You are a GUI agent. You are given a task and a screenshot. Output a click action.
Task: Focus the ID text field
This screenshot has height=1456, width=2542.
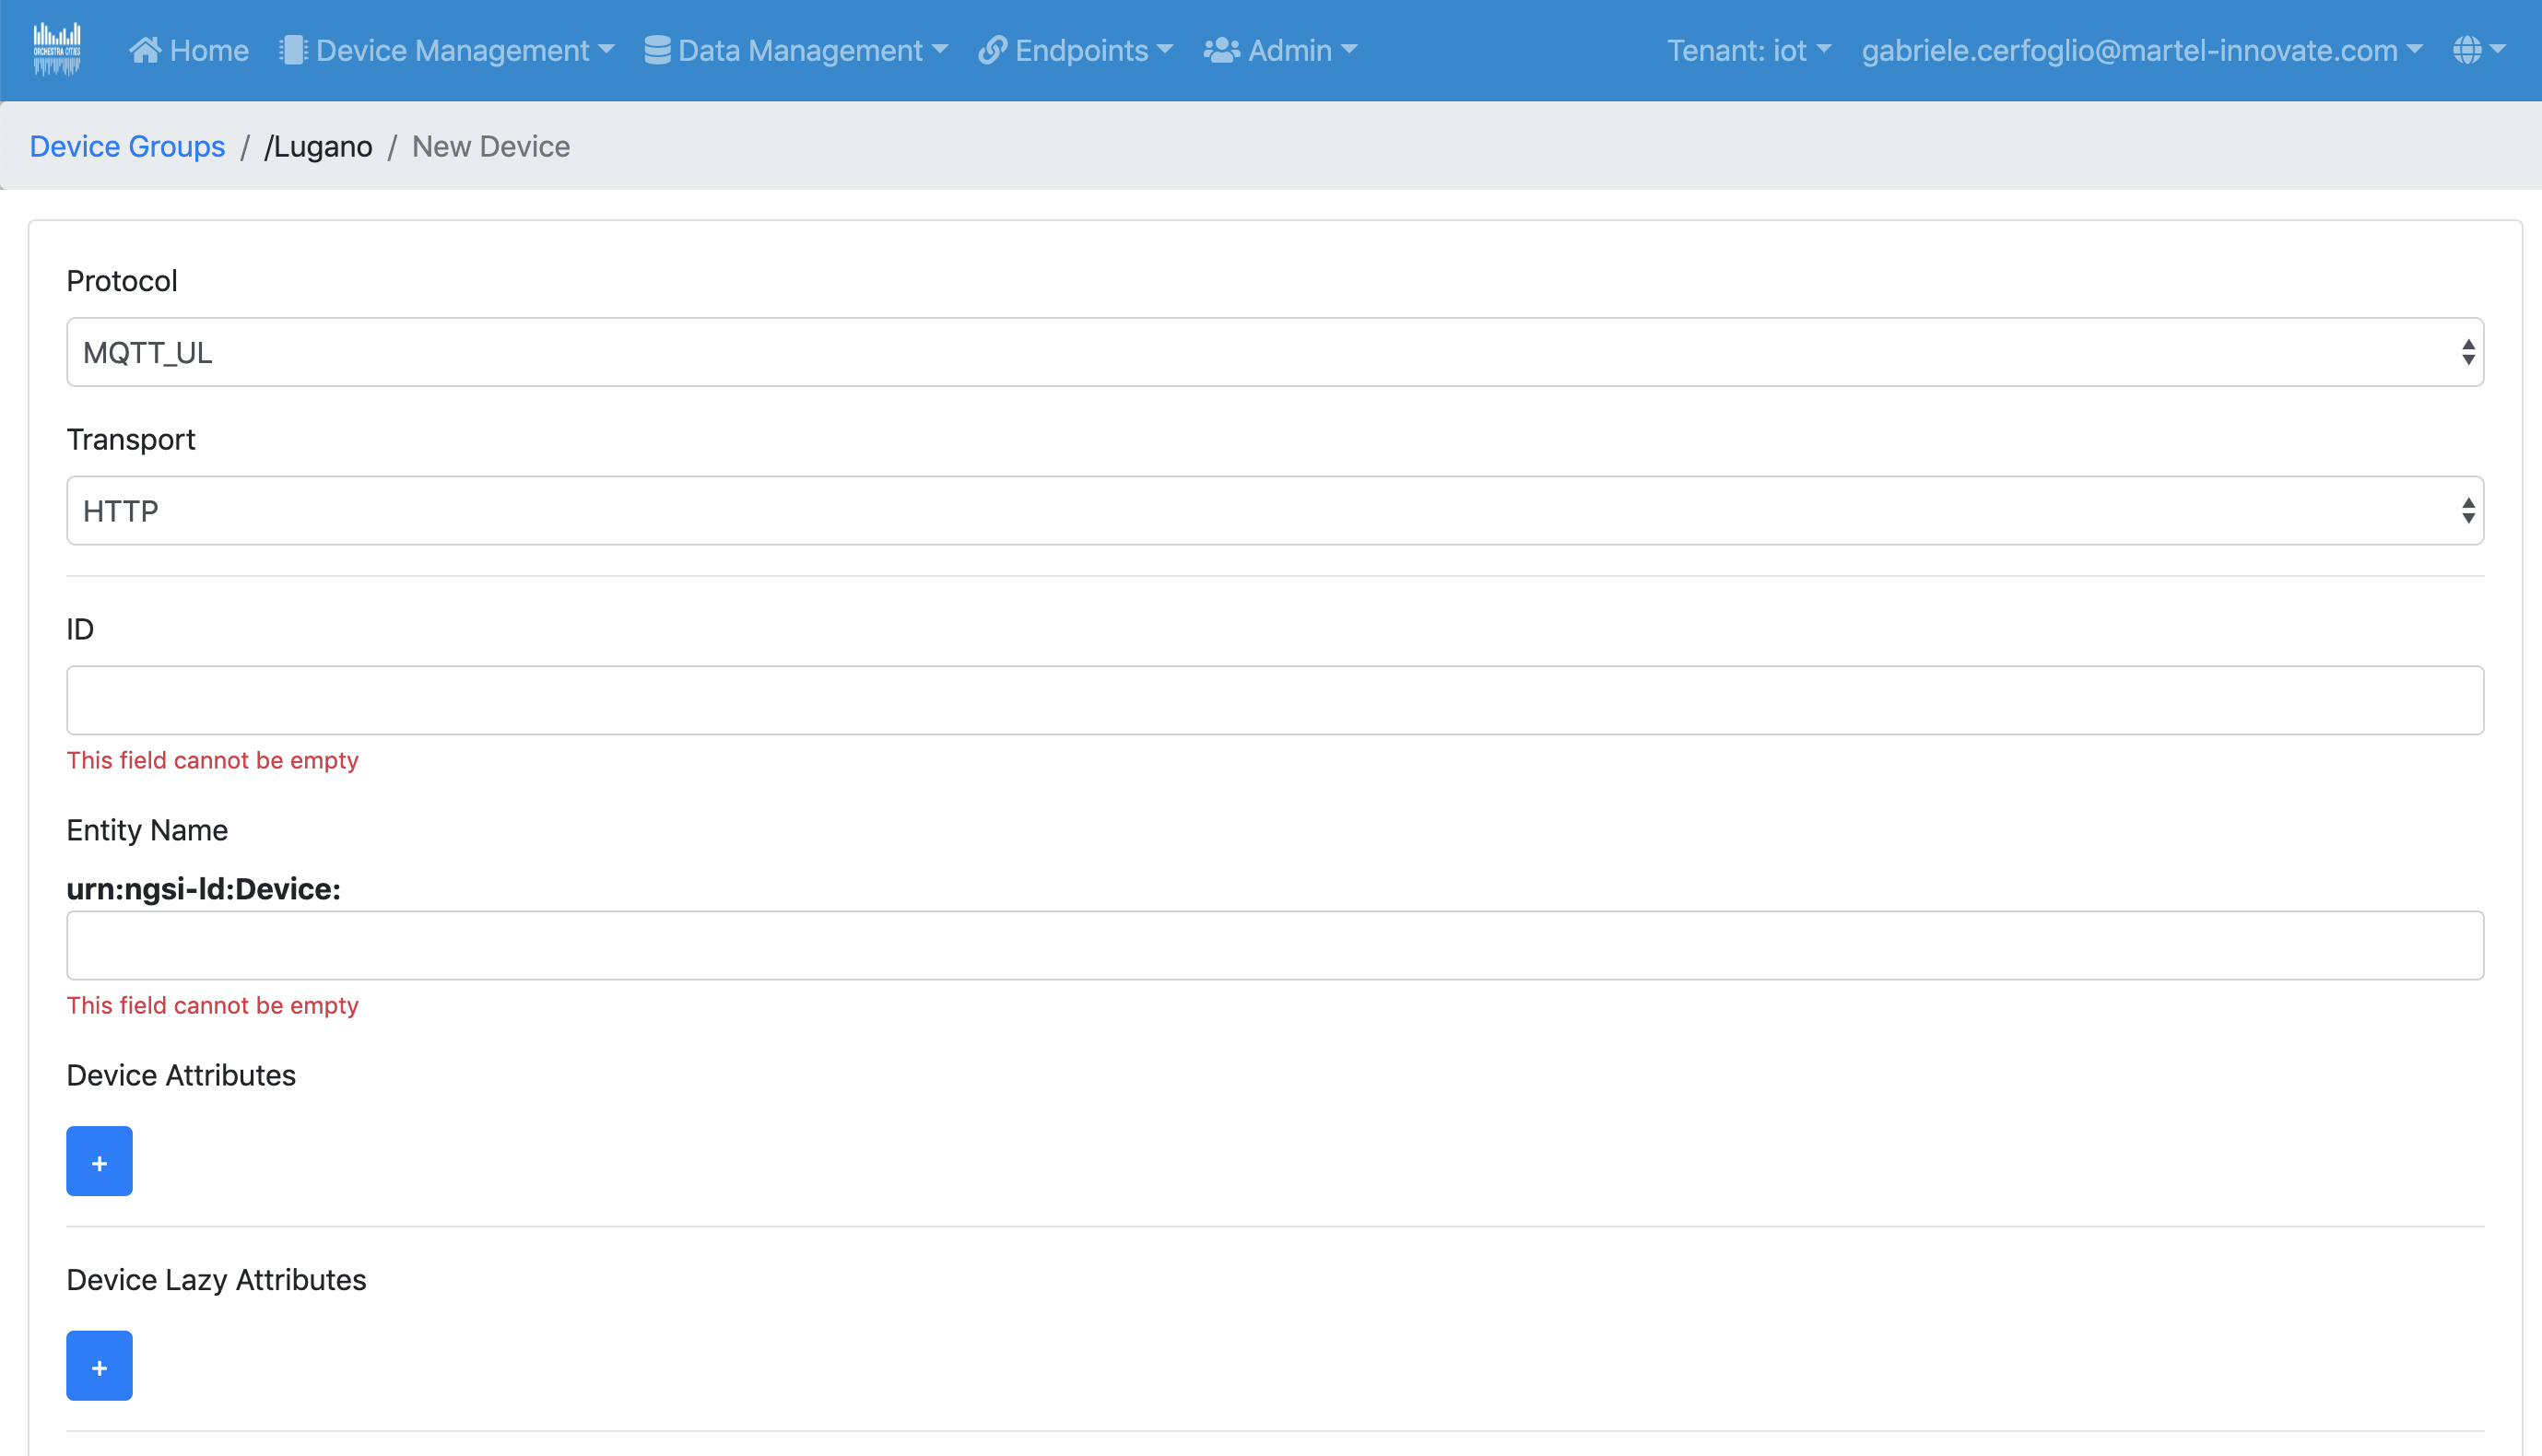(1274, 700)
